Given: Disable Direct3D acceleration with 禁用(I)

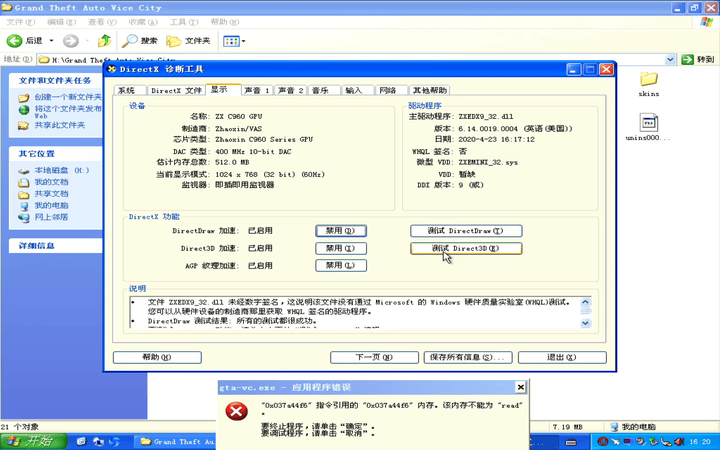Looking at the screenshot, I should pyautogui.click(x=341, y=248).
